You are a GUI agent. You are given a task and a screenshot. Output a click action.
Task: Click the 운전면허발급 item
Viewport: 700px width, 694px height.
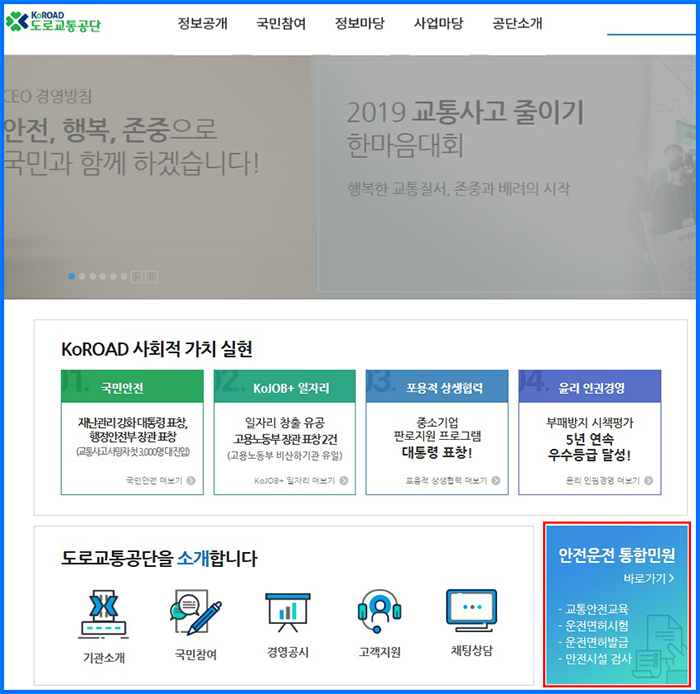pyautogui.click(x=596, y=642)
